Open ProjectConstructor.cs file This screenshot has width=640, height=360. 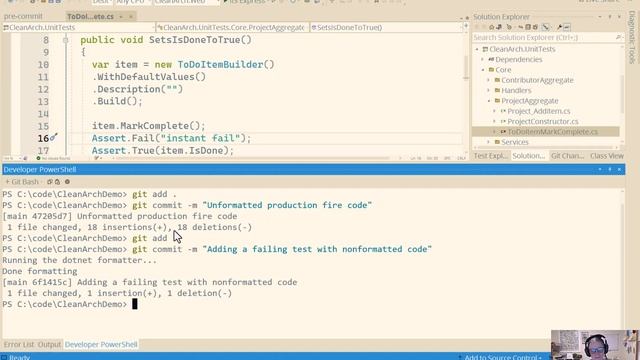[x=542, y=121]
